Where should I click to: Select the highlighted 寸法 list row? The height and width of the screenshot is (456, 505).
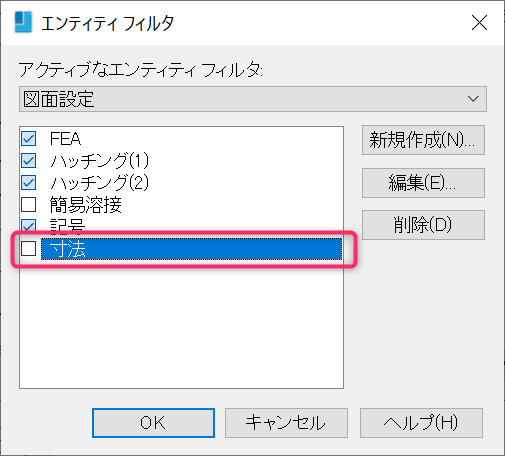(192, 249)
